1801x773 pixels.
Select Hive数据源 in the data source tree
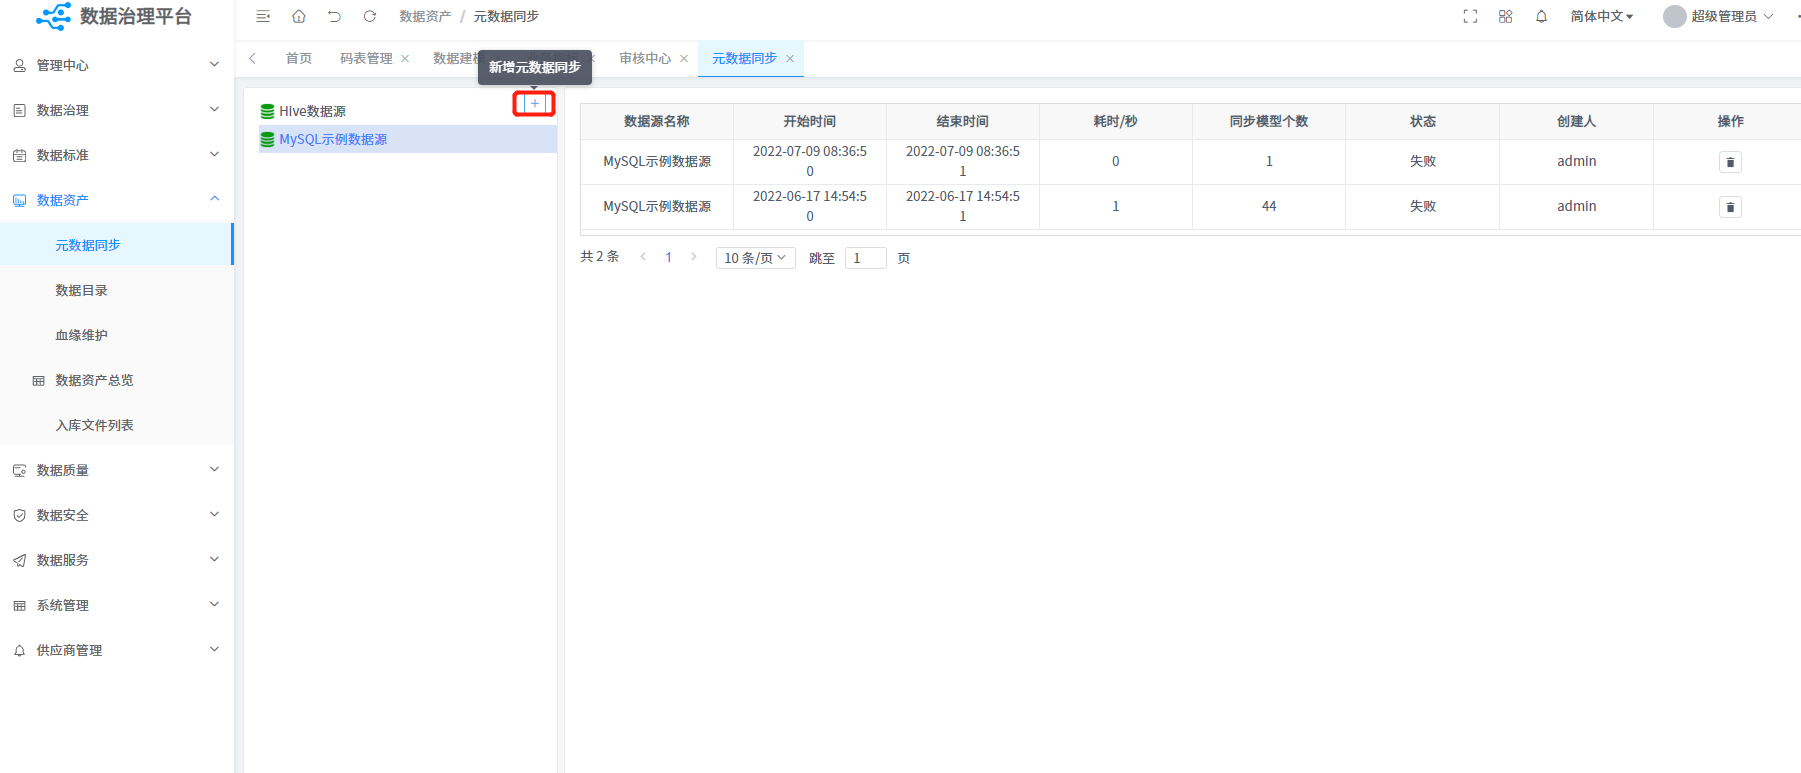312,111
